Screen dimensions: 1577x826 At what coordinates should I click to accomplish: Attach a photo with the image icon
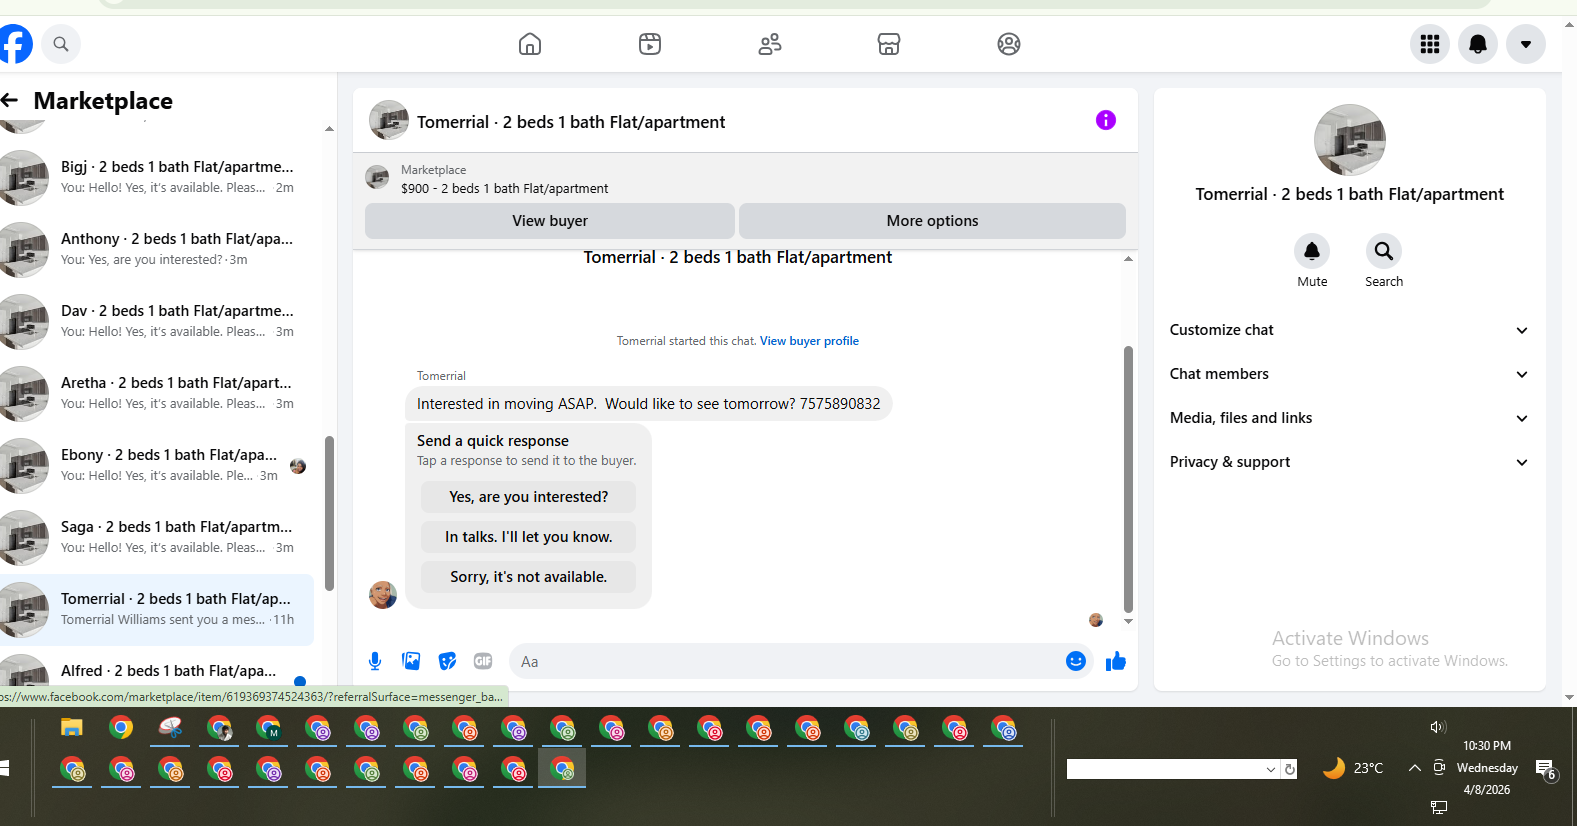pos(411,661)
